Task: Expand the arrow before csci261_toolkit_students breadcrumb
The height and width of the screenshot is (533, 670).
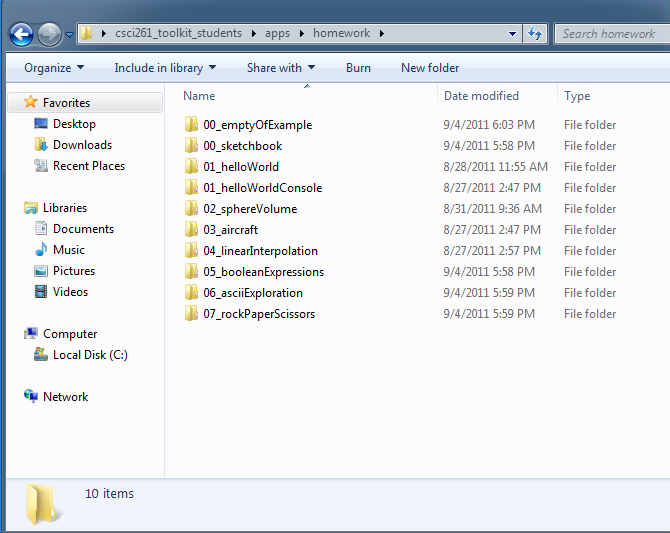Action: click(x=104, y=33)
